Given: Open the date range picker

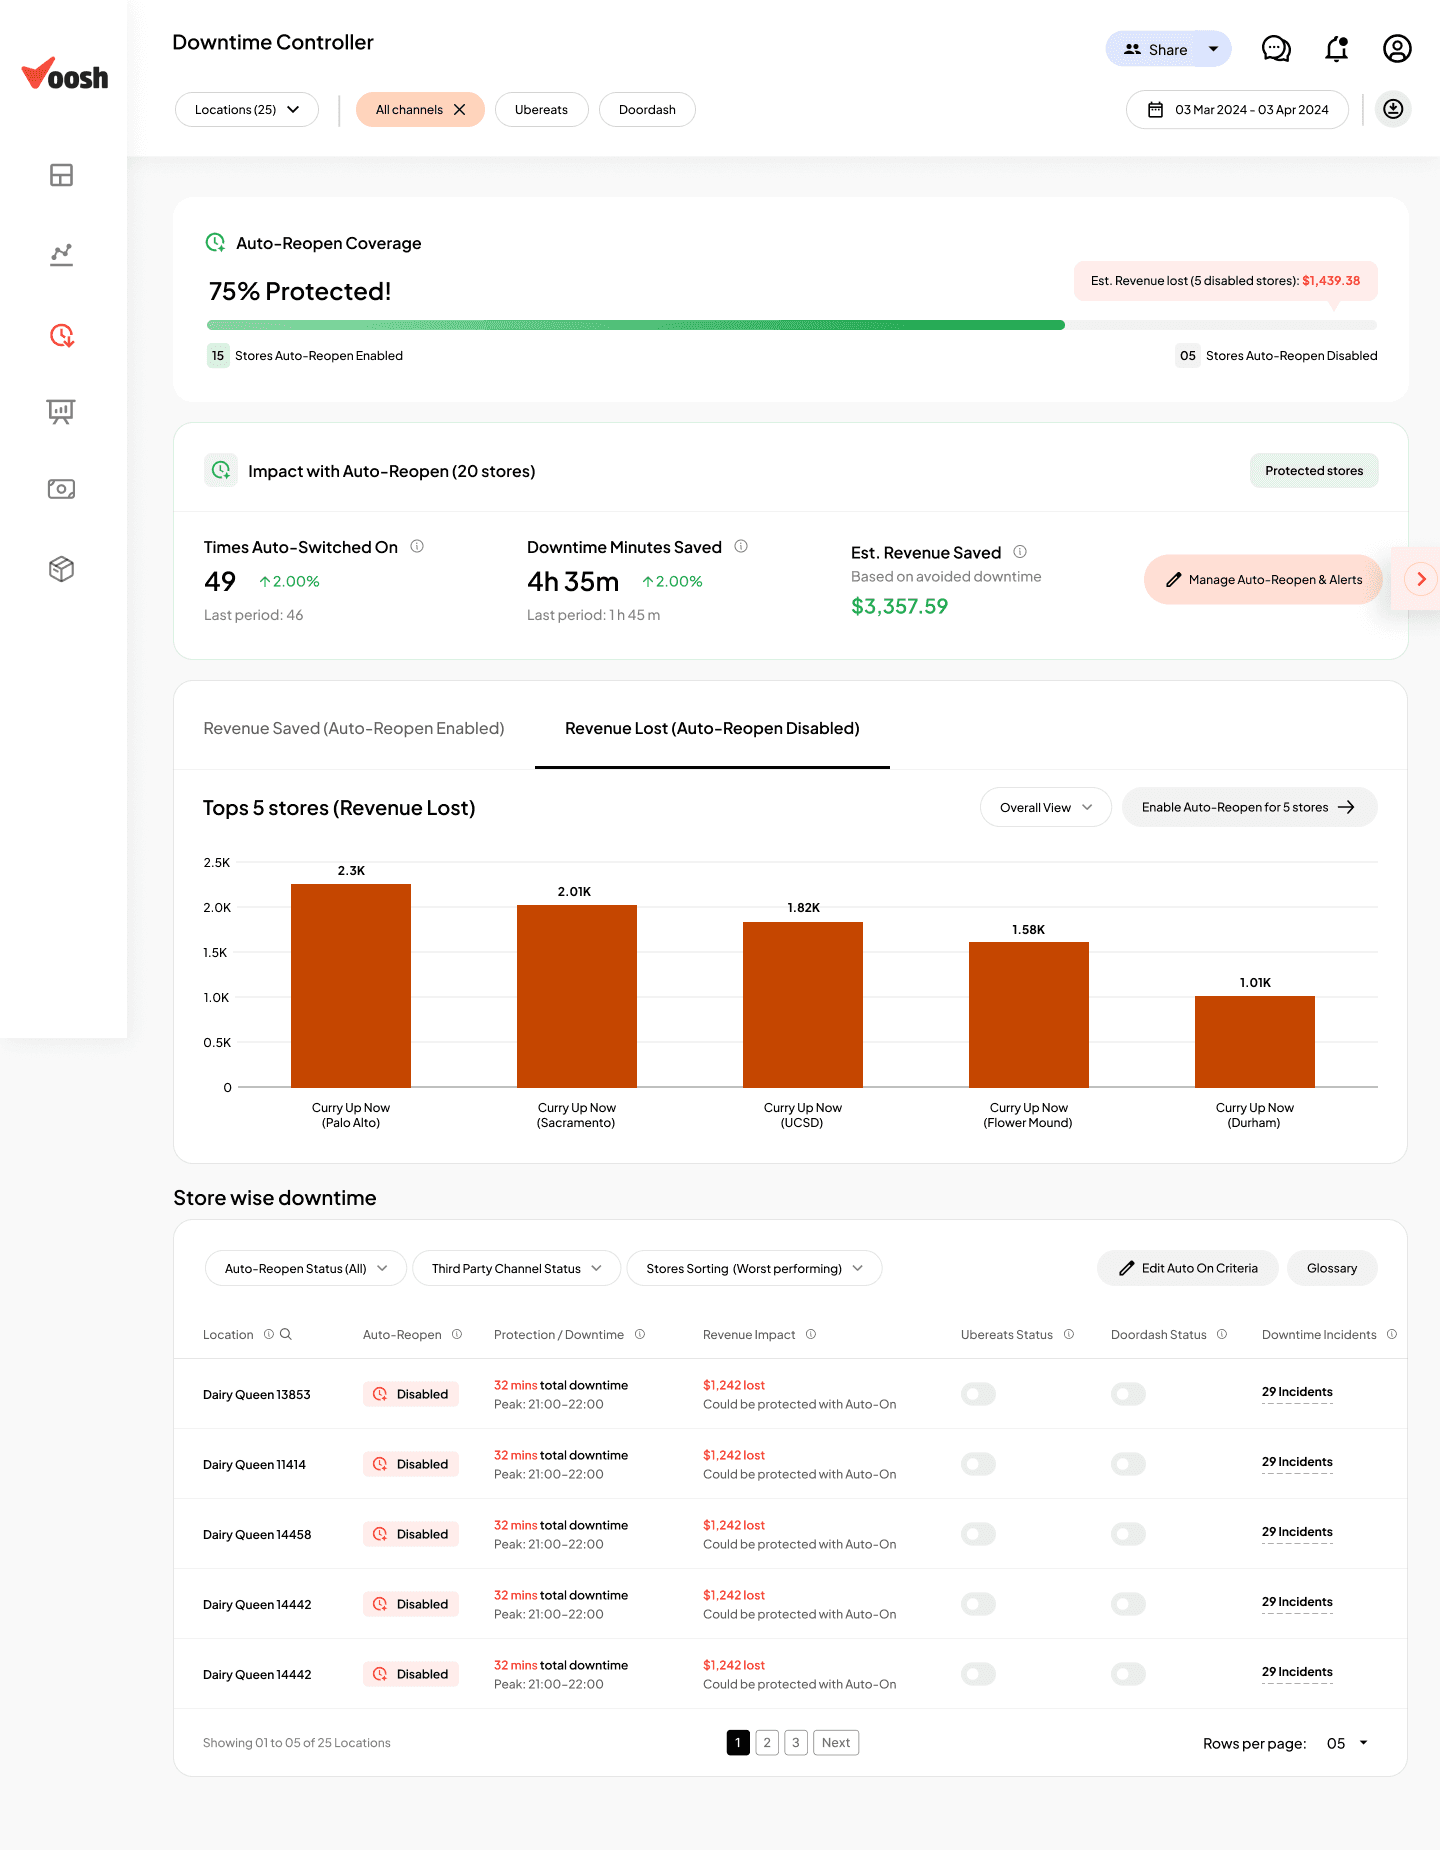Looking at the screenshot, I should point(1237,110).
